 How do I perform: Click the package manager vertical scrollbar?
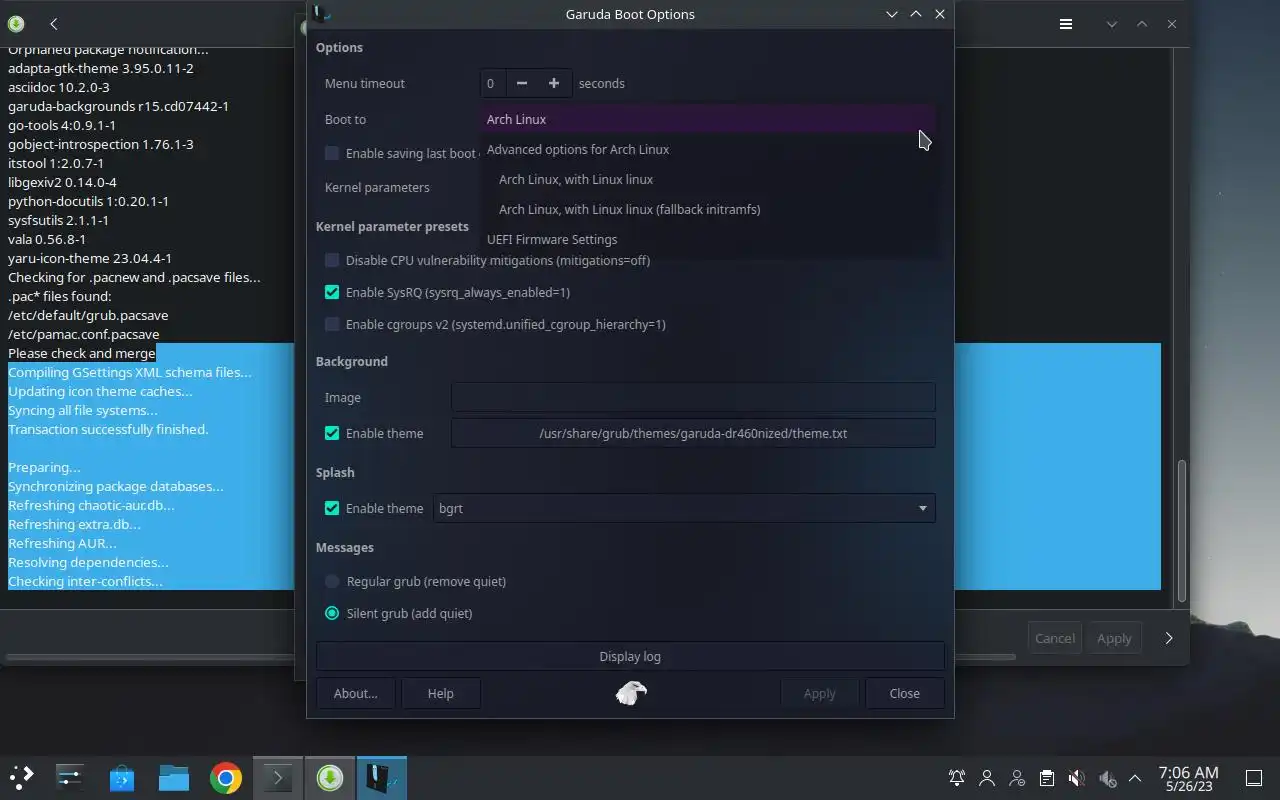tap(1181, 531)
